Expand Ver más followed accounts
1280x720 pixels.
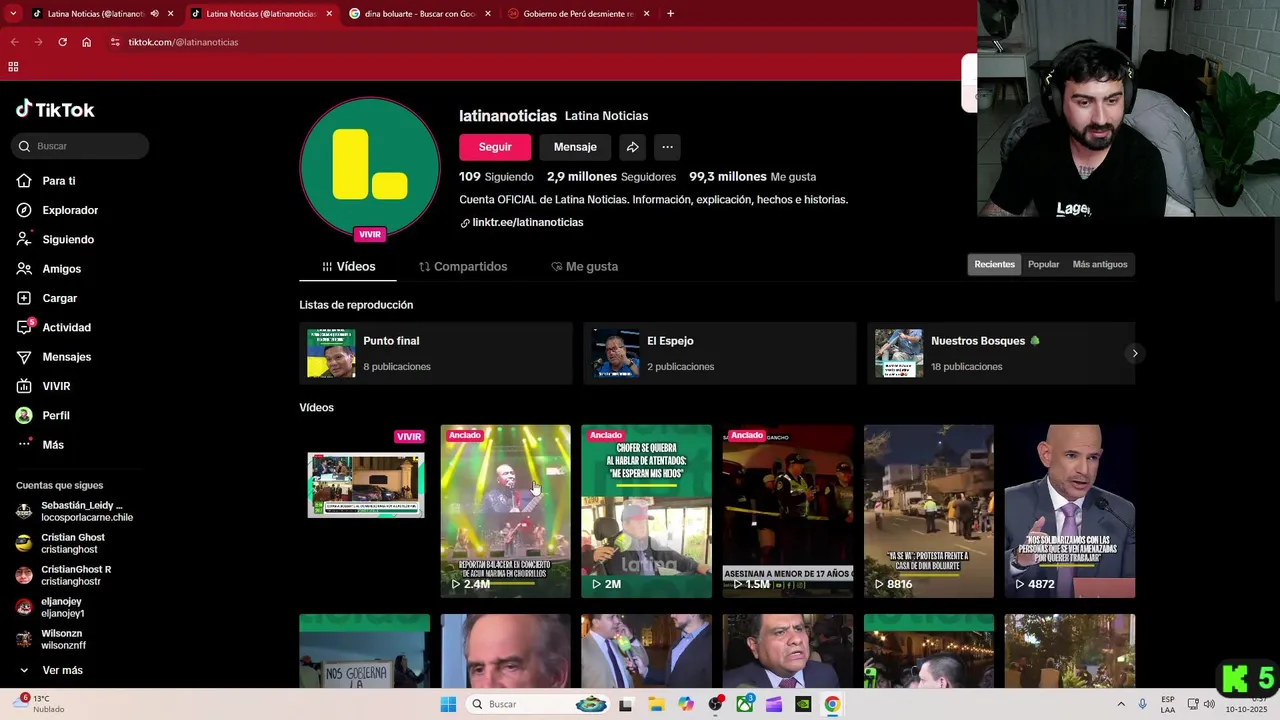pos(50,670)
